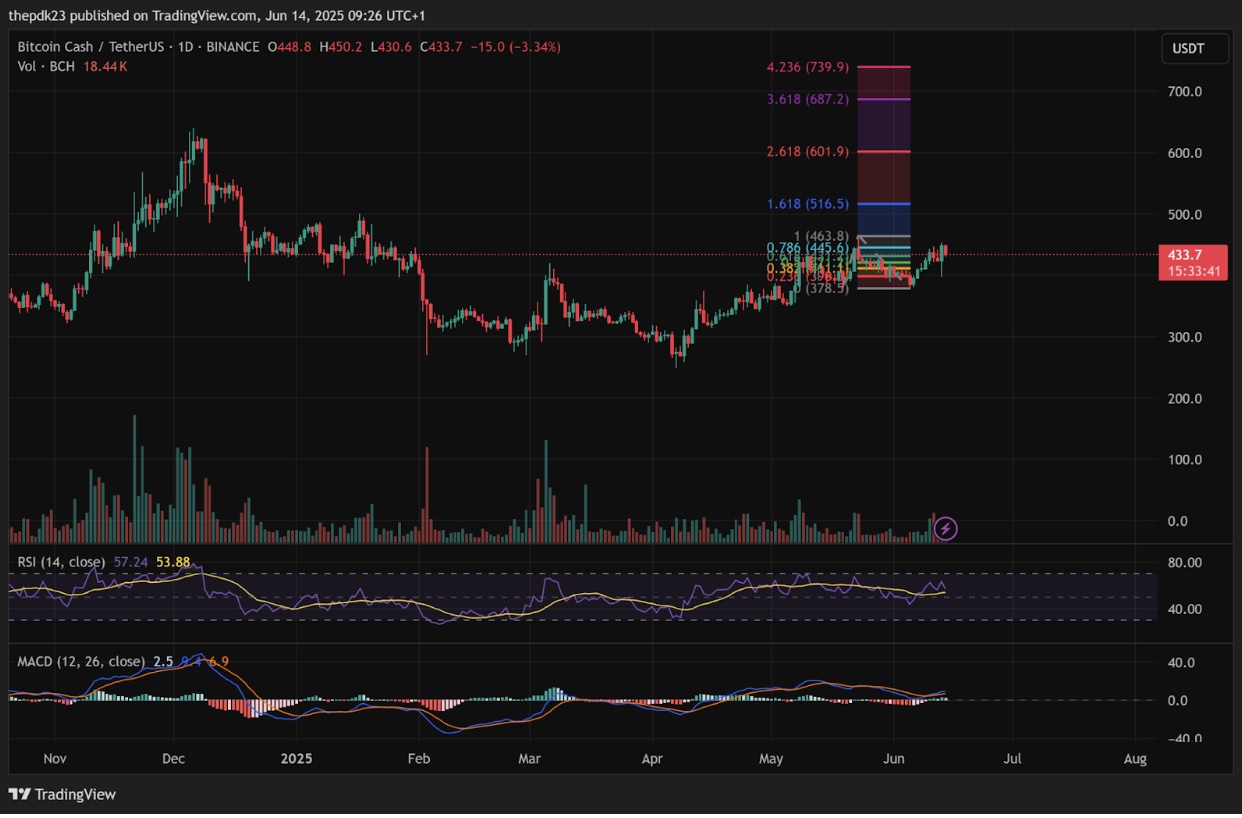Click the red current price tag 433.7

click(1185, 255)
